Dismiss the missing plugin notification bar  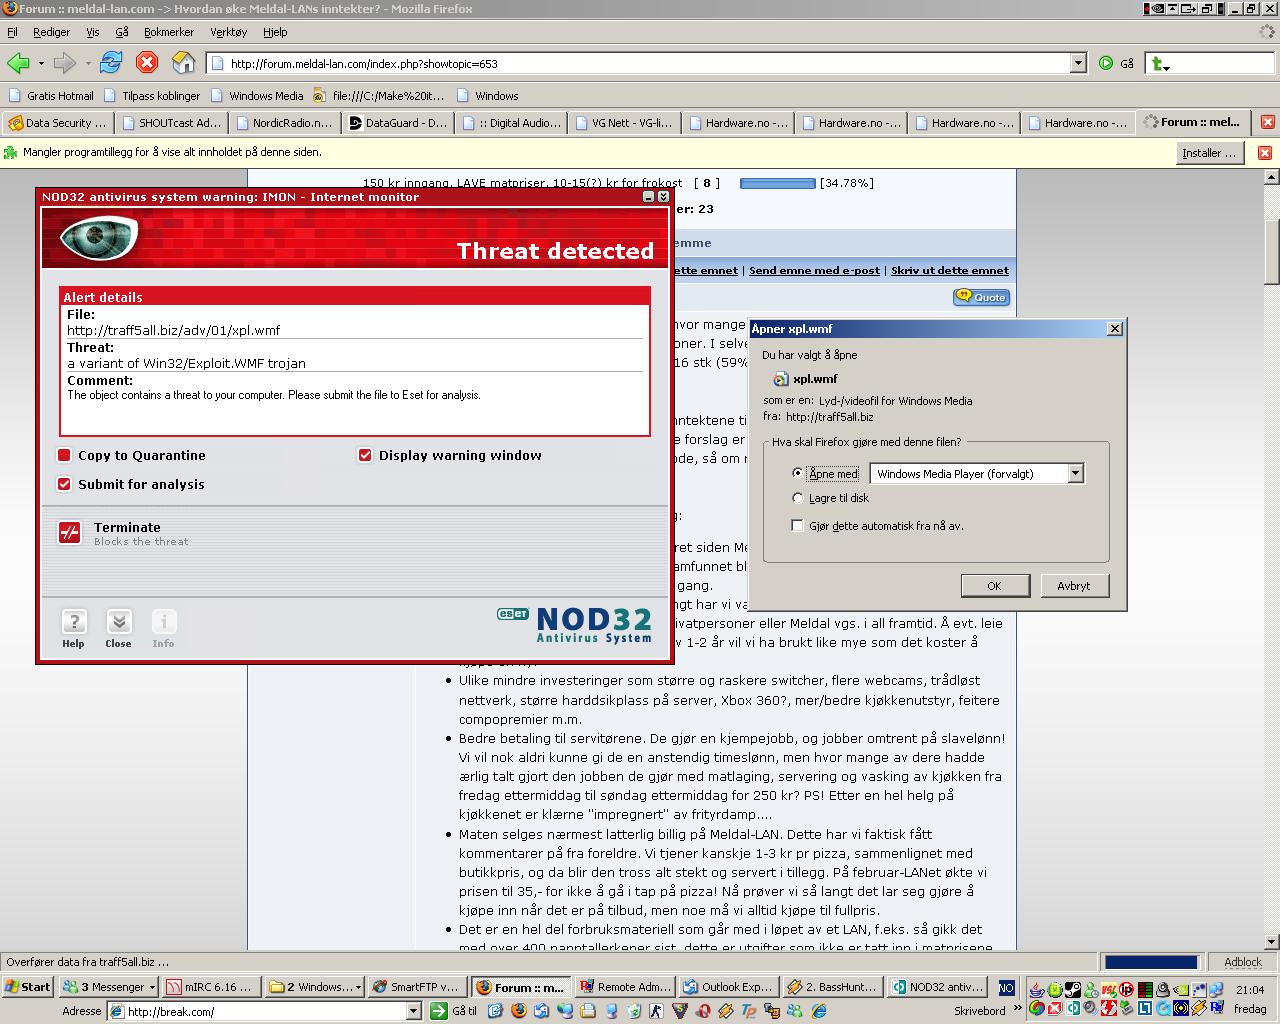(1264, 153)
